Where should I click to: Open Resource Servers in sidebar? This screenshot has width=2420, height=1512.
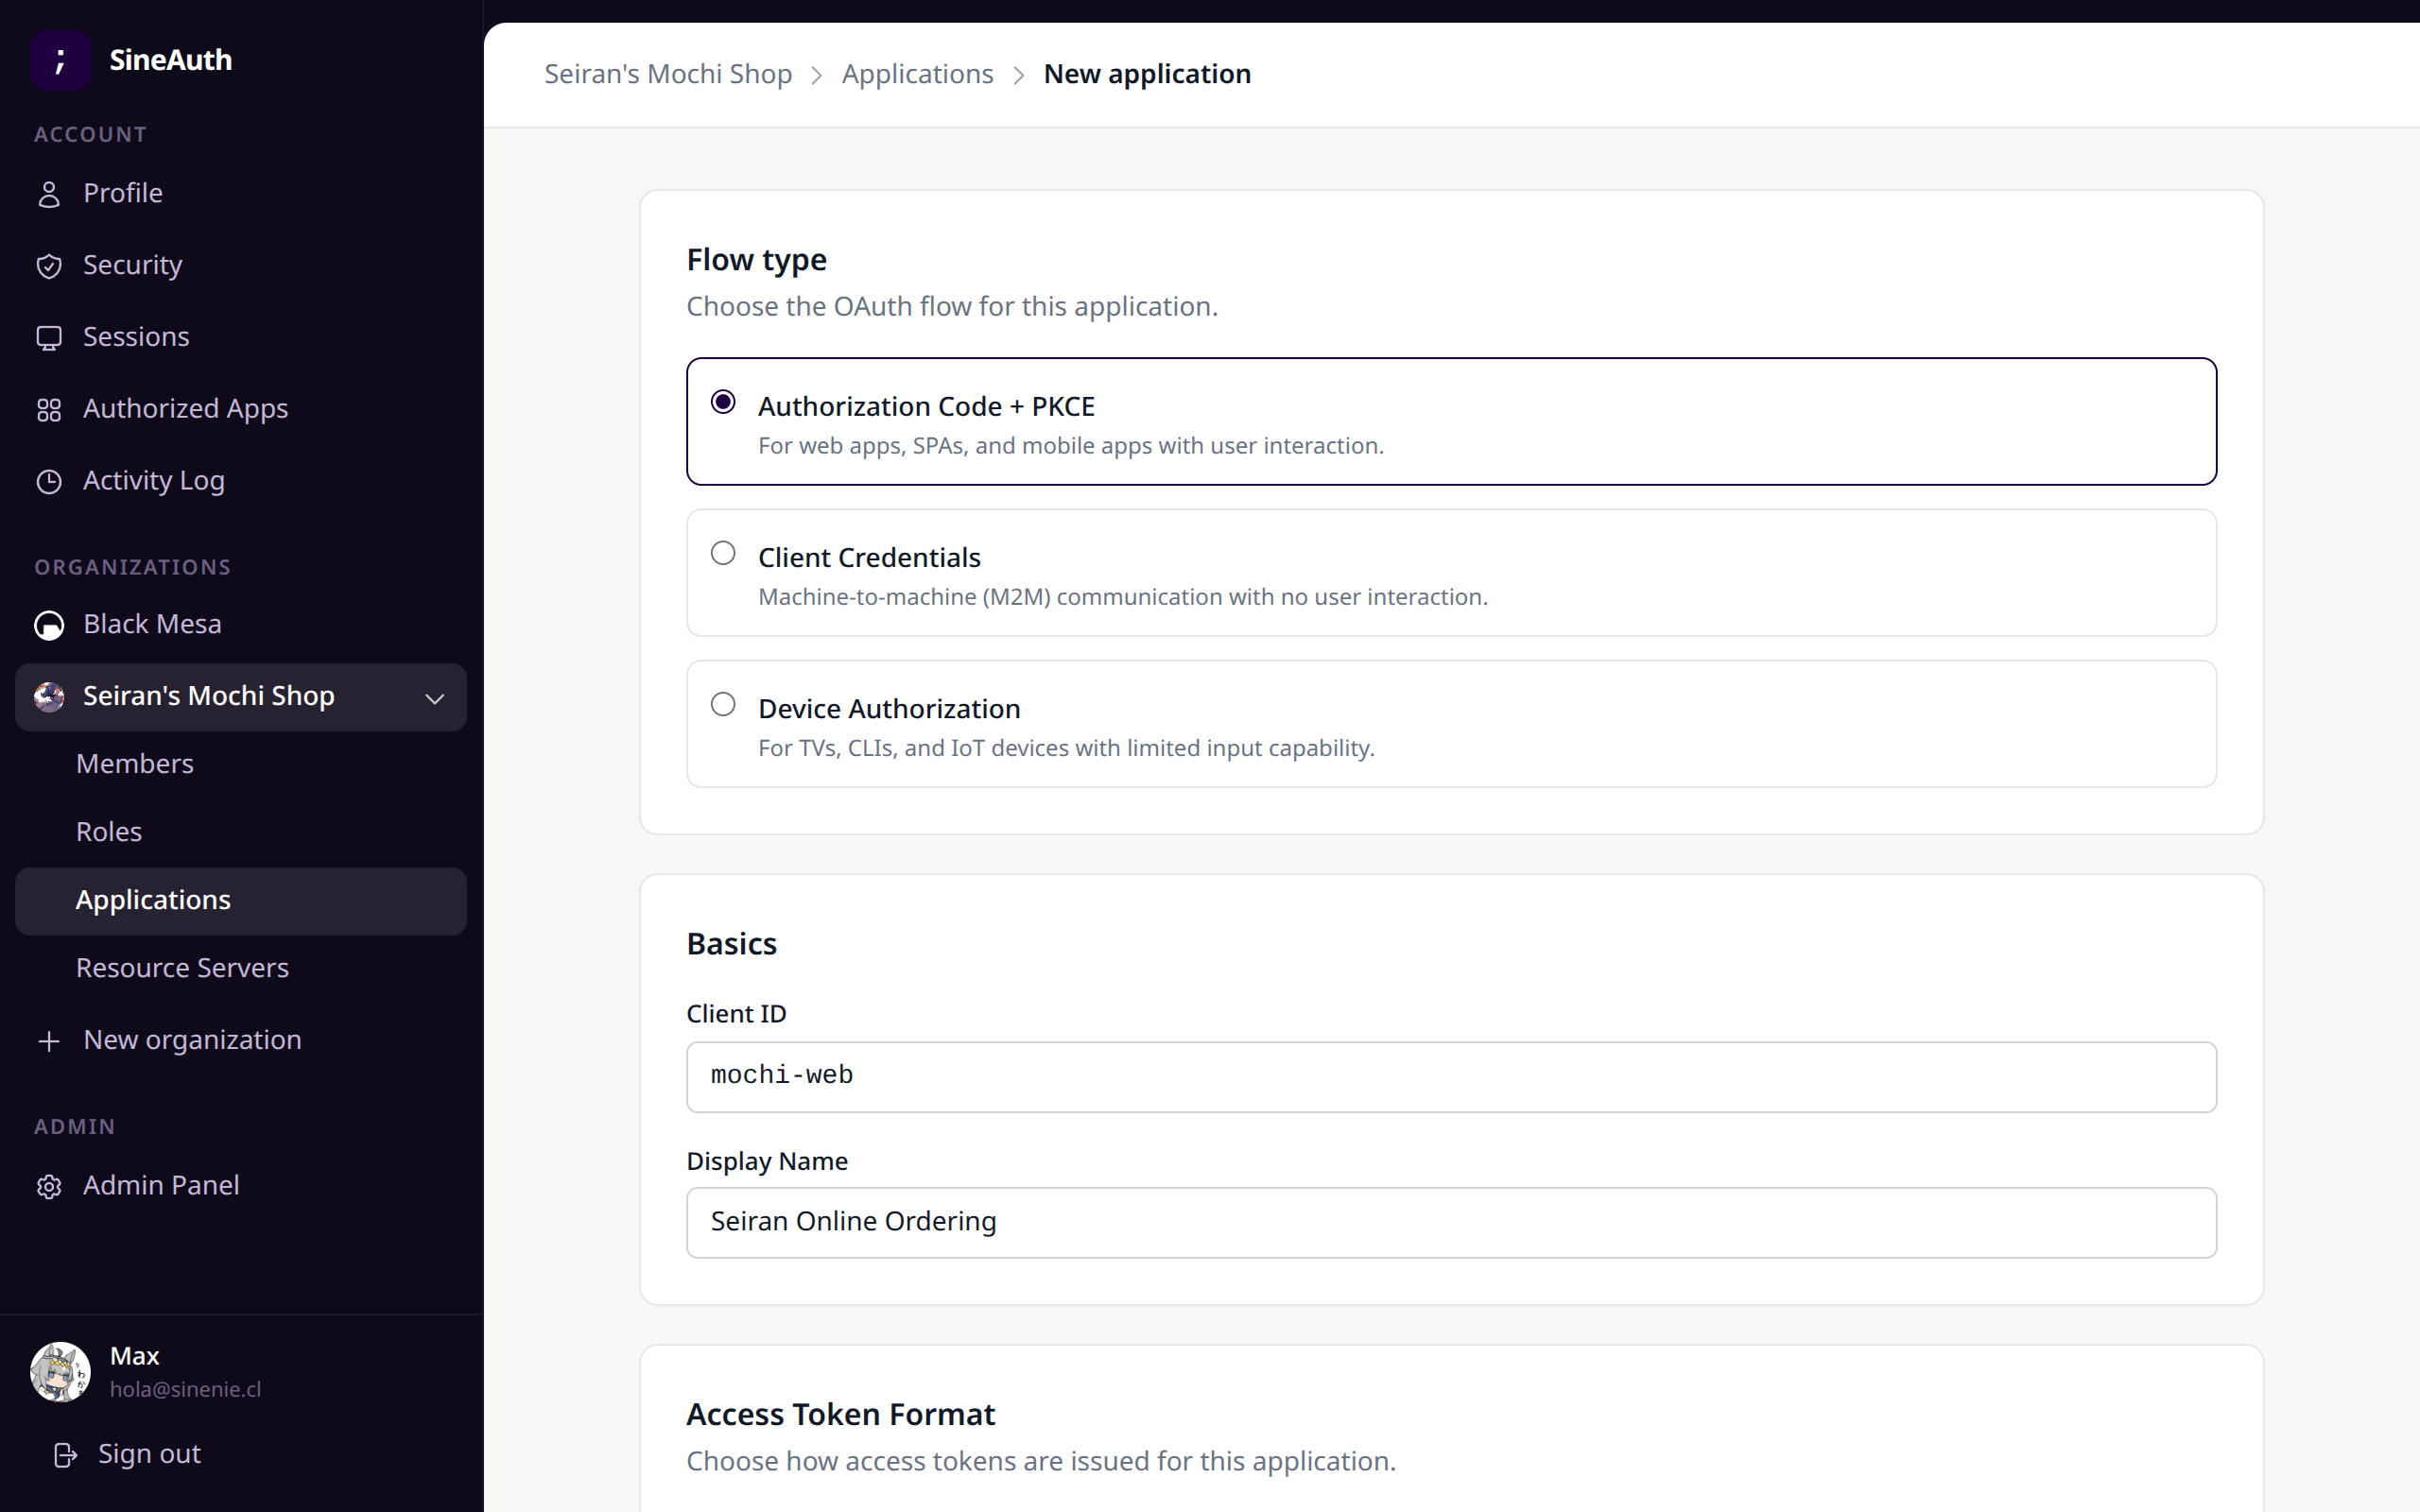241,969
